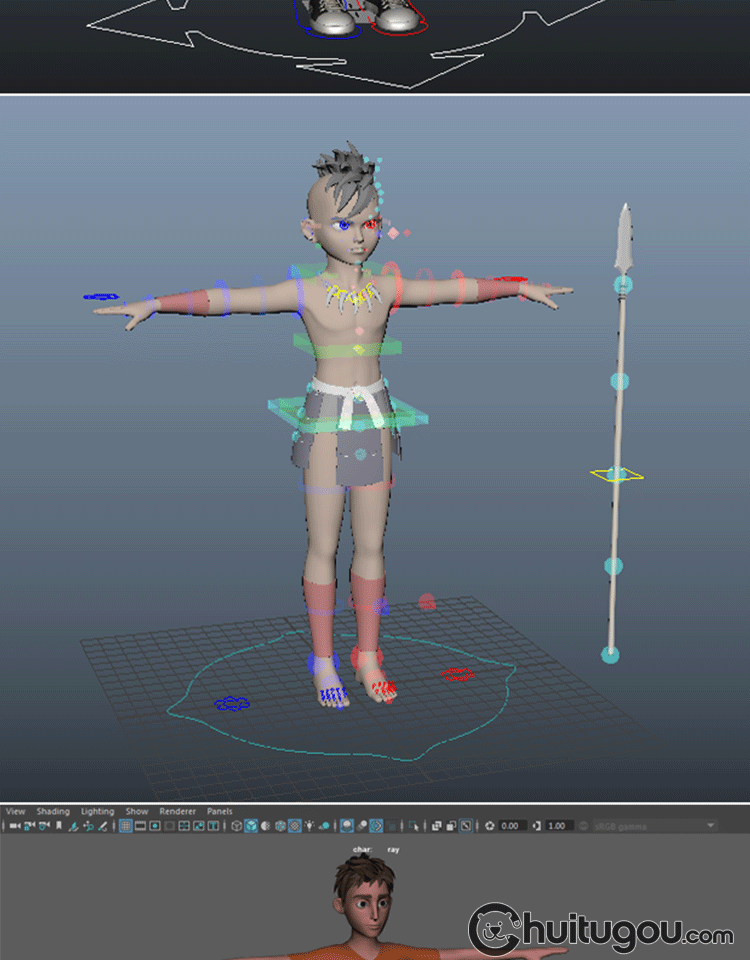Viewport: 750px width, 960px height.
Task: Click the exposure value field showing 0.00
Action: click(x=510, y=826)
